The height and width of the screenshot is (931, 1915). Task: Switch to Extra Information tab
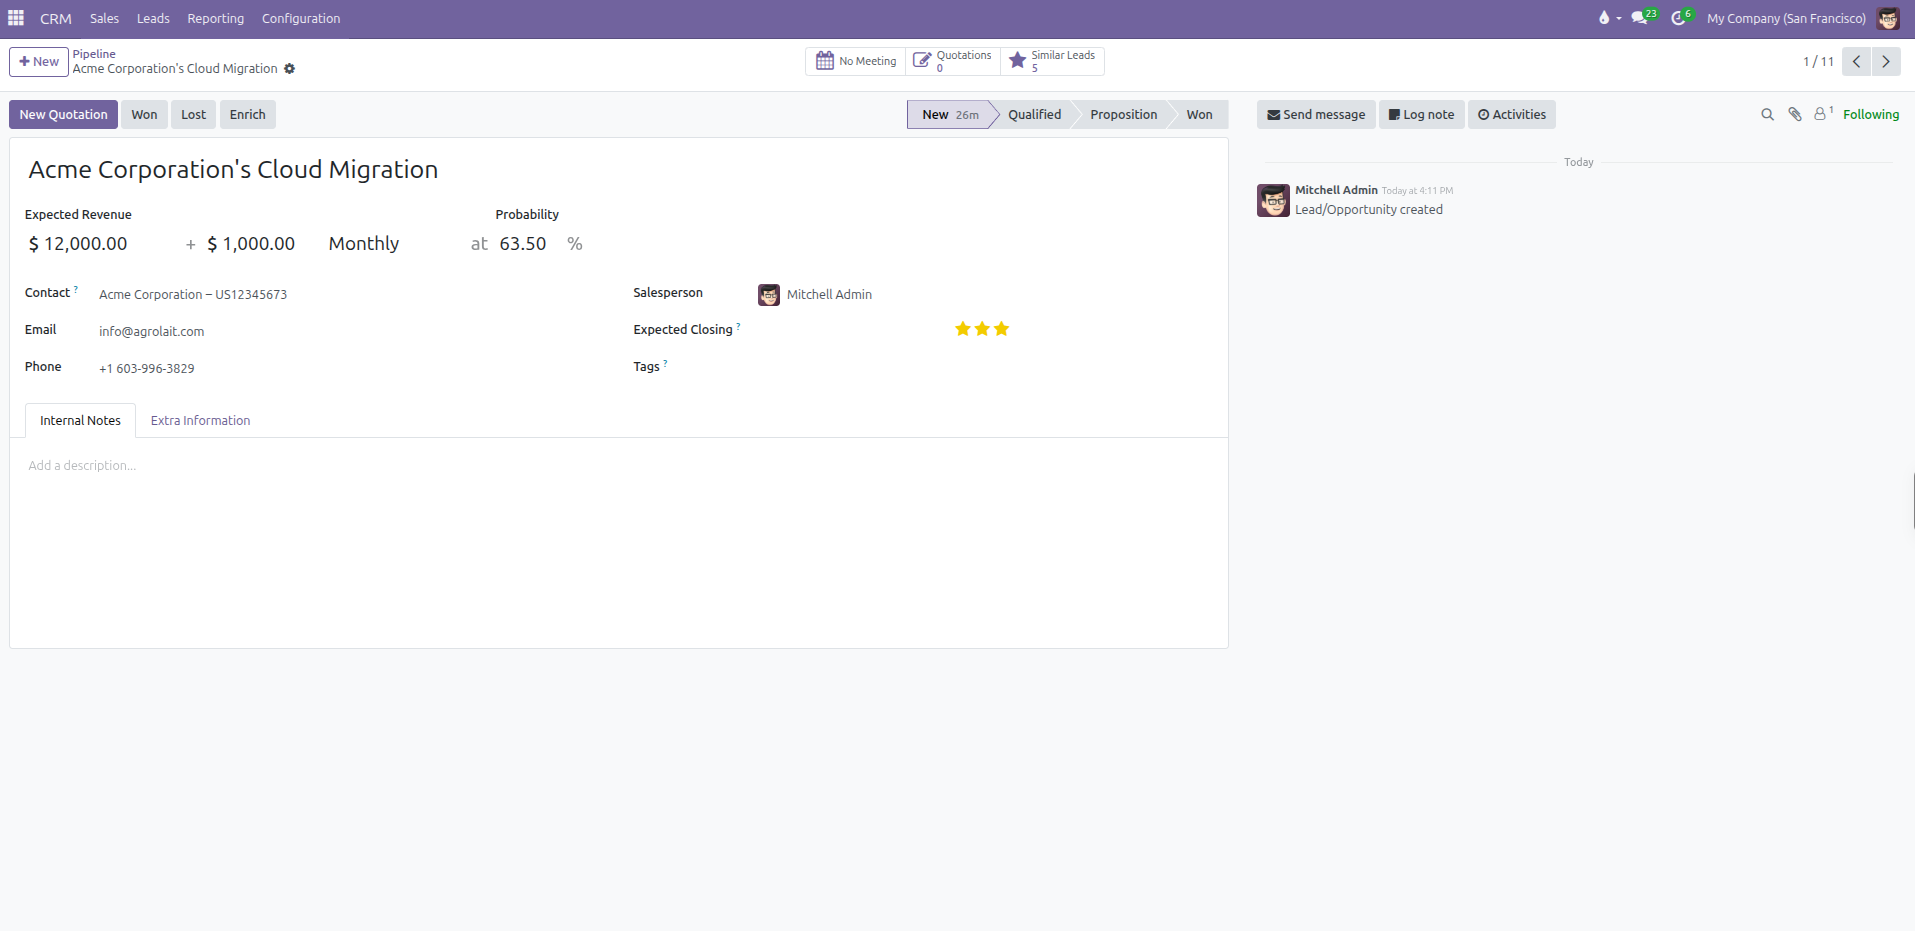click(x=200, y=421)
